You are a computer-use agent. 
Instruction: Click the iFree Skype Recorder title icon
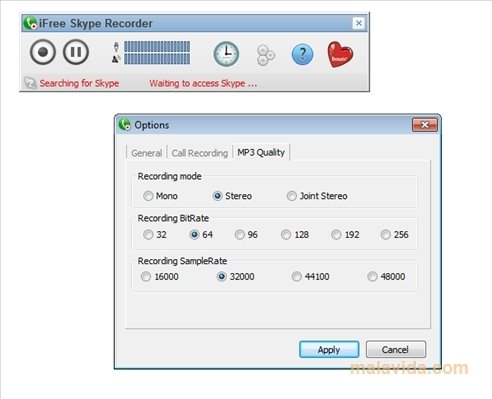click(30, 23)
